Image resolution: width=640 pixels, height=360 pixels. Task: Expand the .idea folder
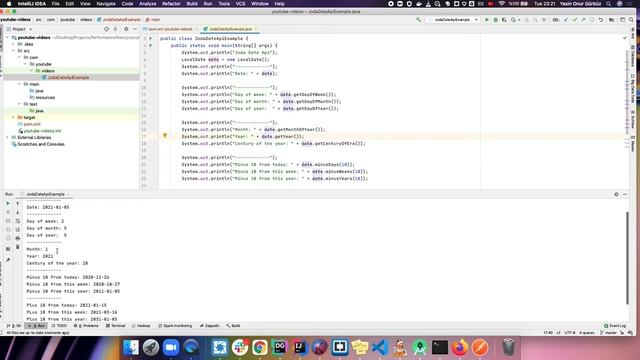(13, 44)
